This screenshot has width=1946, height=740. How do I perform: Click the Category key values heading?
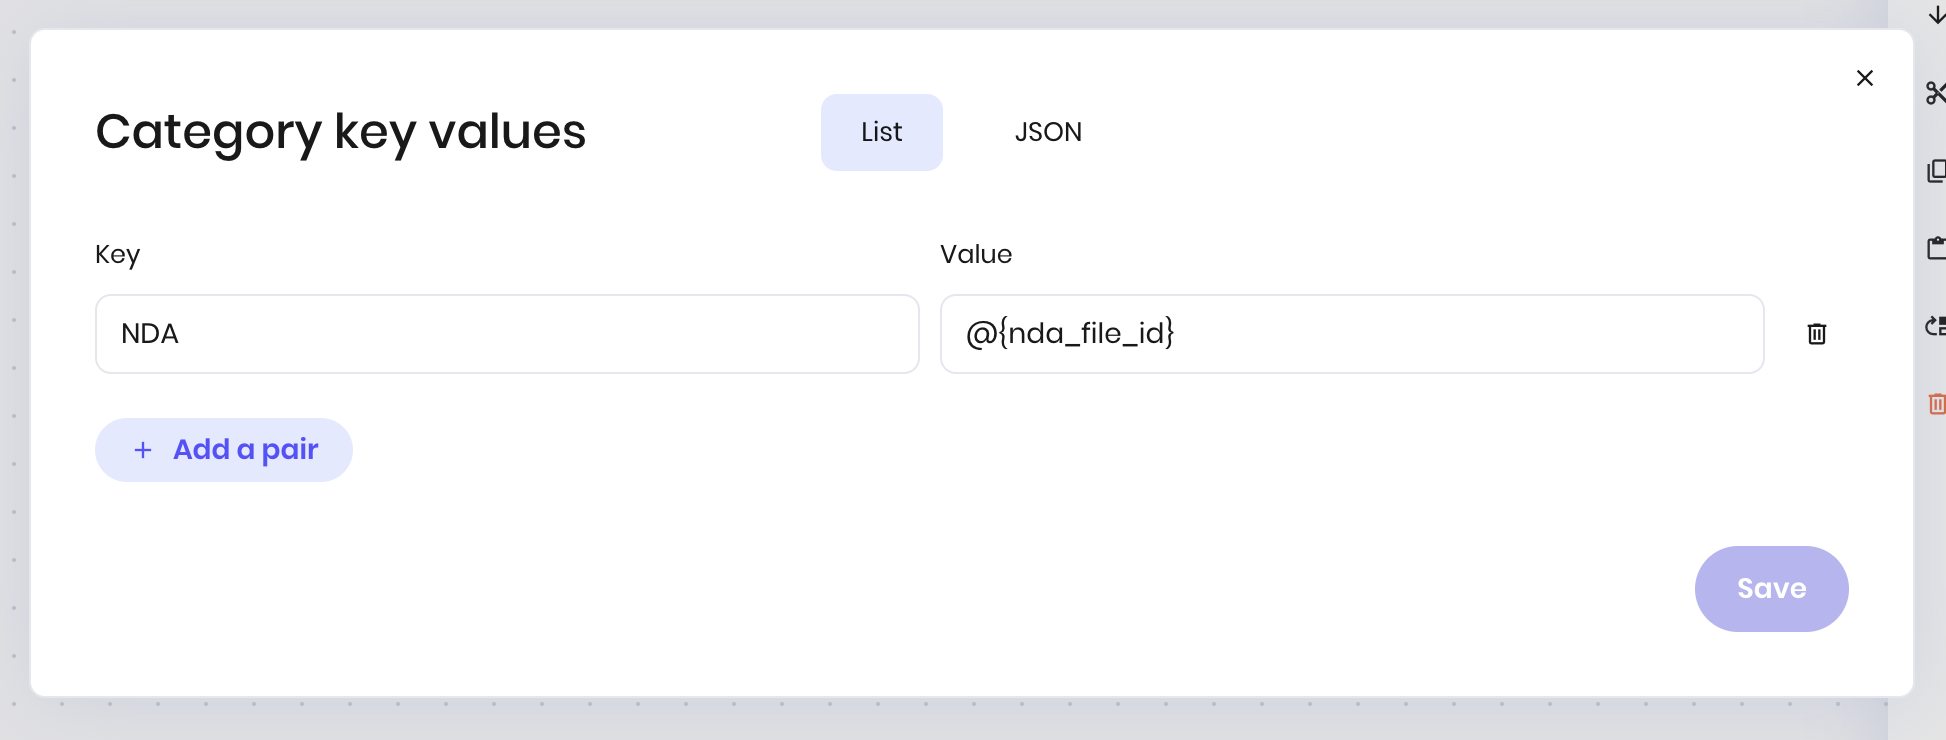pyautogui.click(x=340, y=132)
